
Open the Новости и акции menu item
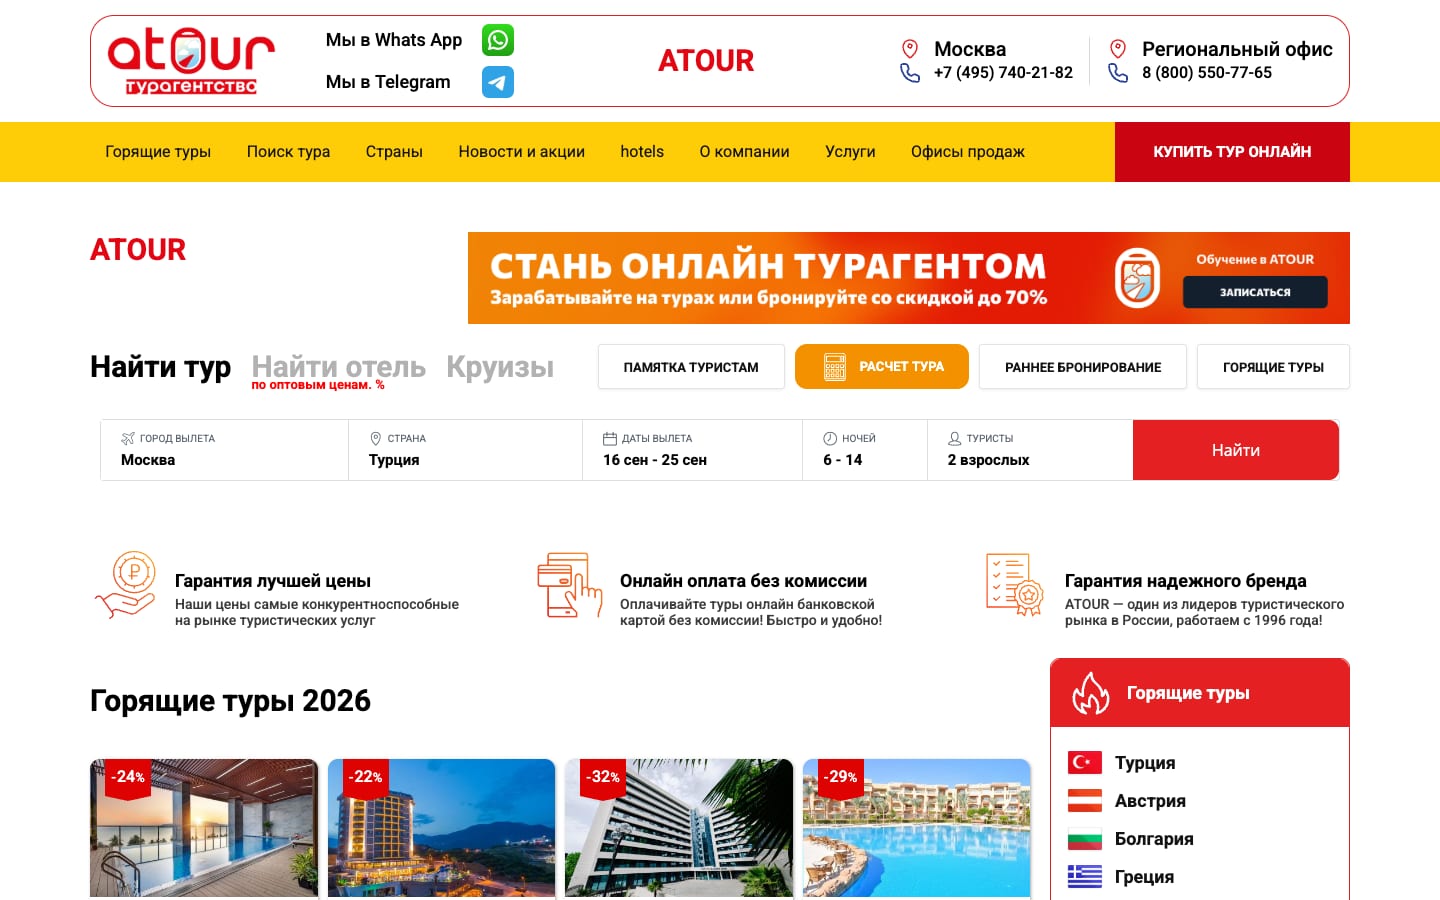coord(522,152)
